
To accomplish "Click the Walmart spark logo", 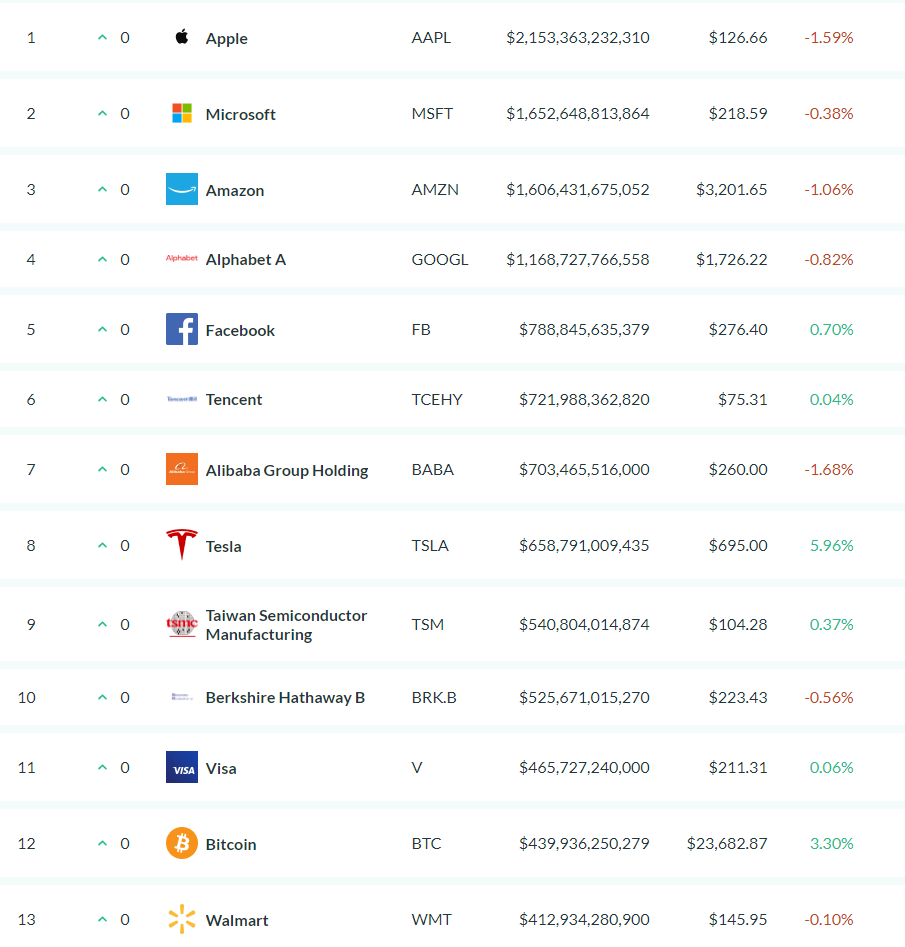I will 182,919.
